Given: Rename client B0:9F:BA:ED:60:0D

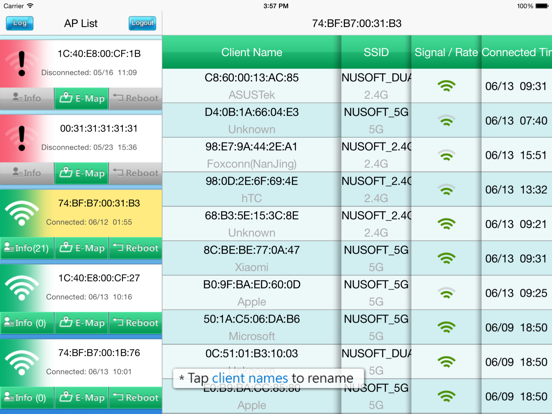Looking at the screenshot, I should coord(252,284).
